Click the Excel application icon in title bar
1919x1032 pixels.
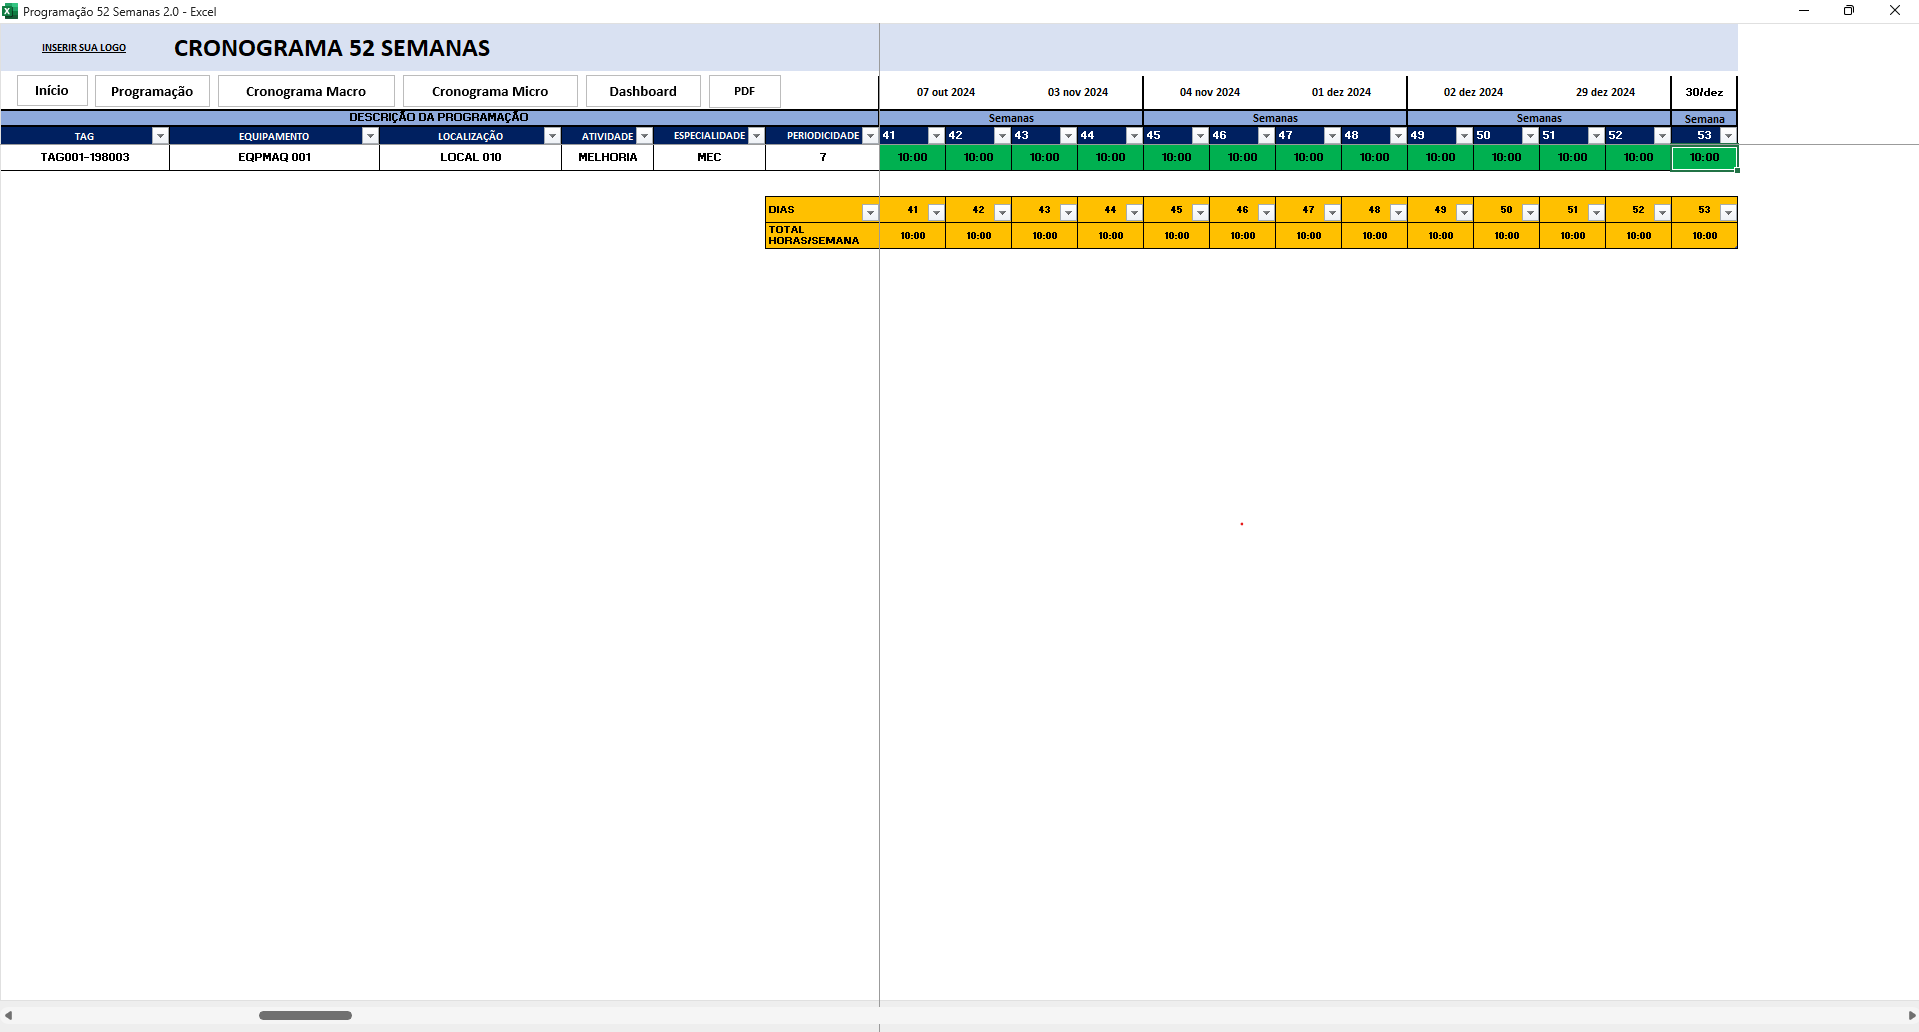[x=10, y=11]
